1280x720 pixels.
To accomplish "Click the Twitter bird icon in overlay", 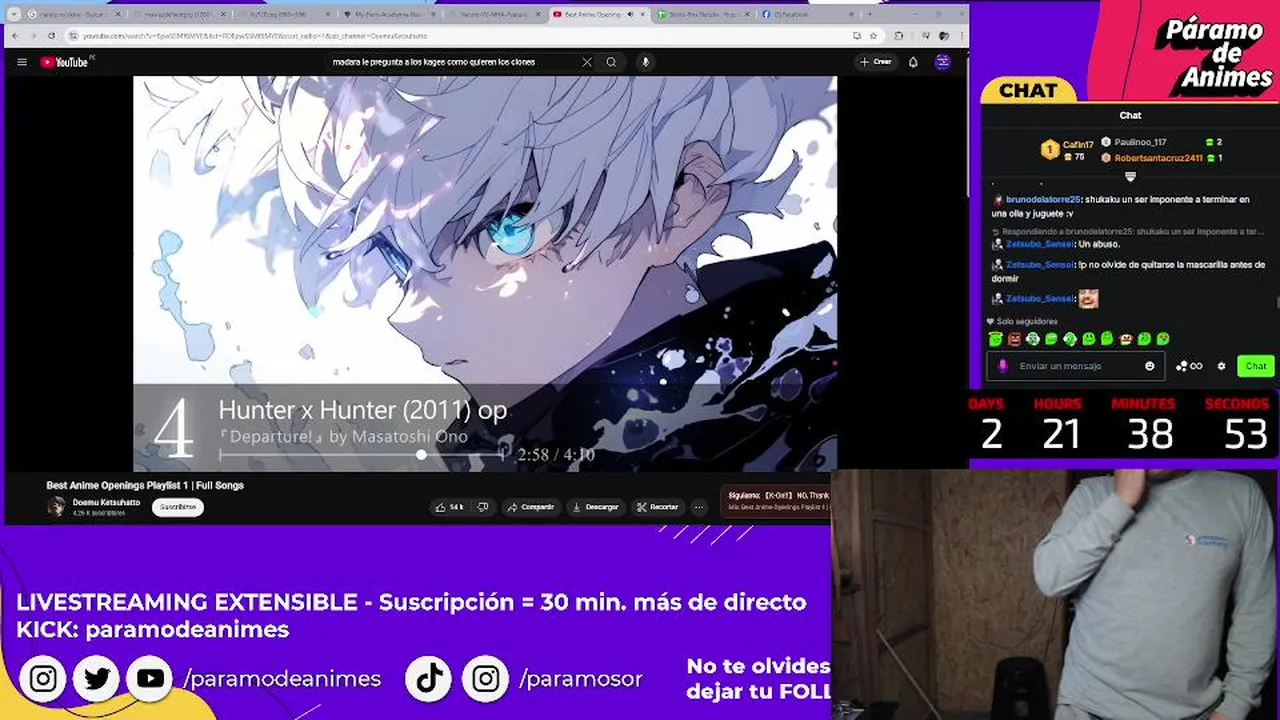I will click(x=97, y=679).
